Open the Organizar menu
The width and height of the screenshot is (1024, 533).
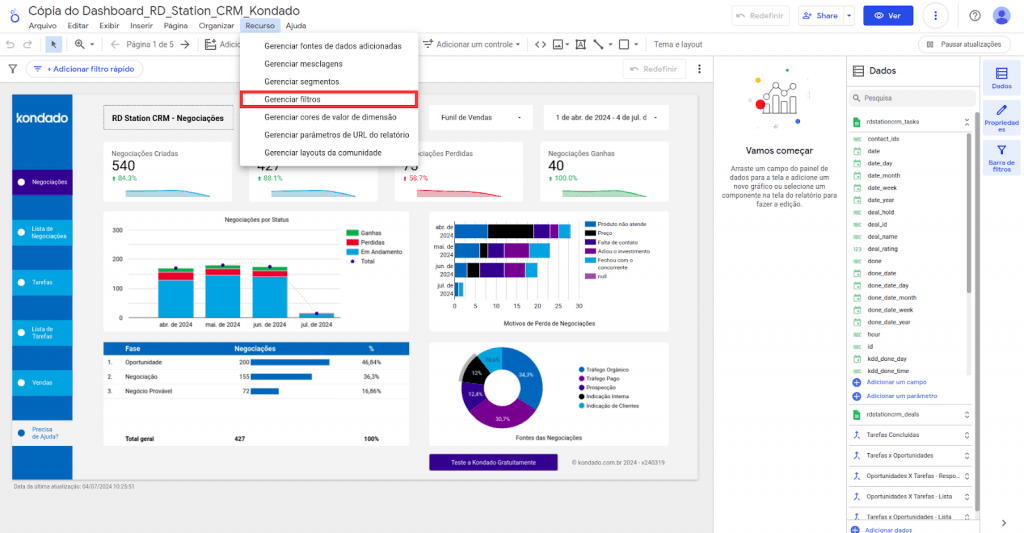click(216, 25)
